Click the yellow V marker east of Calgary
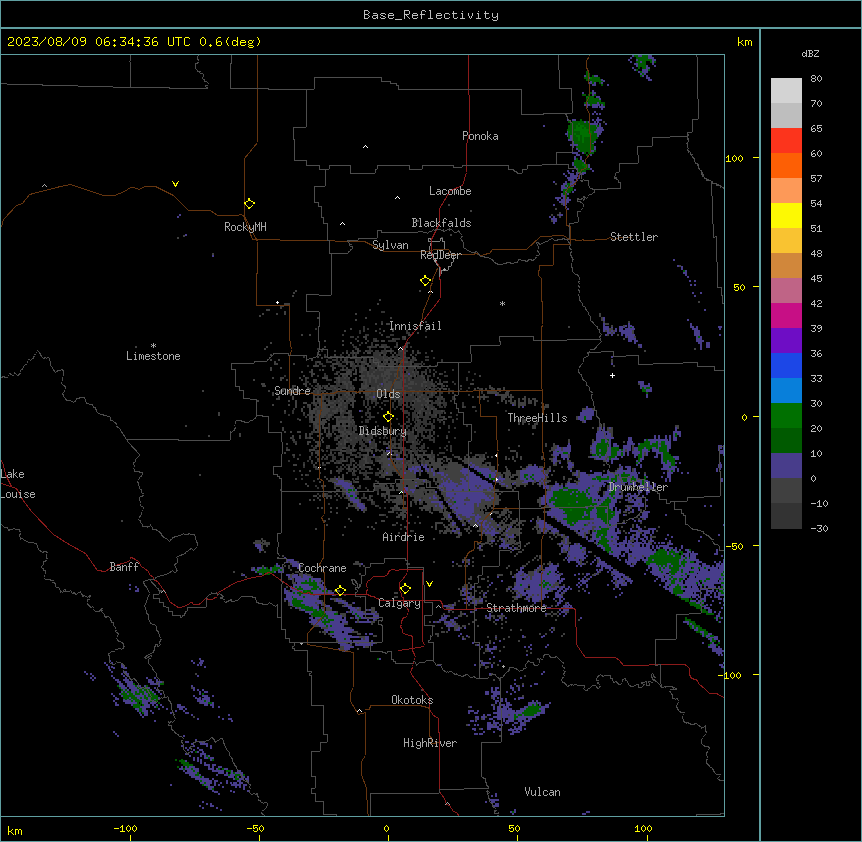Image resolution: width=862 pixels, height=842 pixels. (429, 584)
